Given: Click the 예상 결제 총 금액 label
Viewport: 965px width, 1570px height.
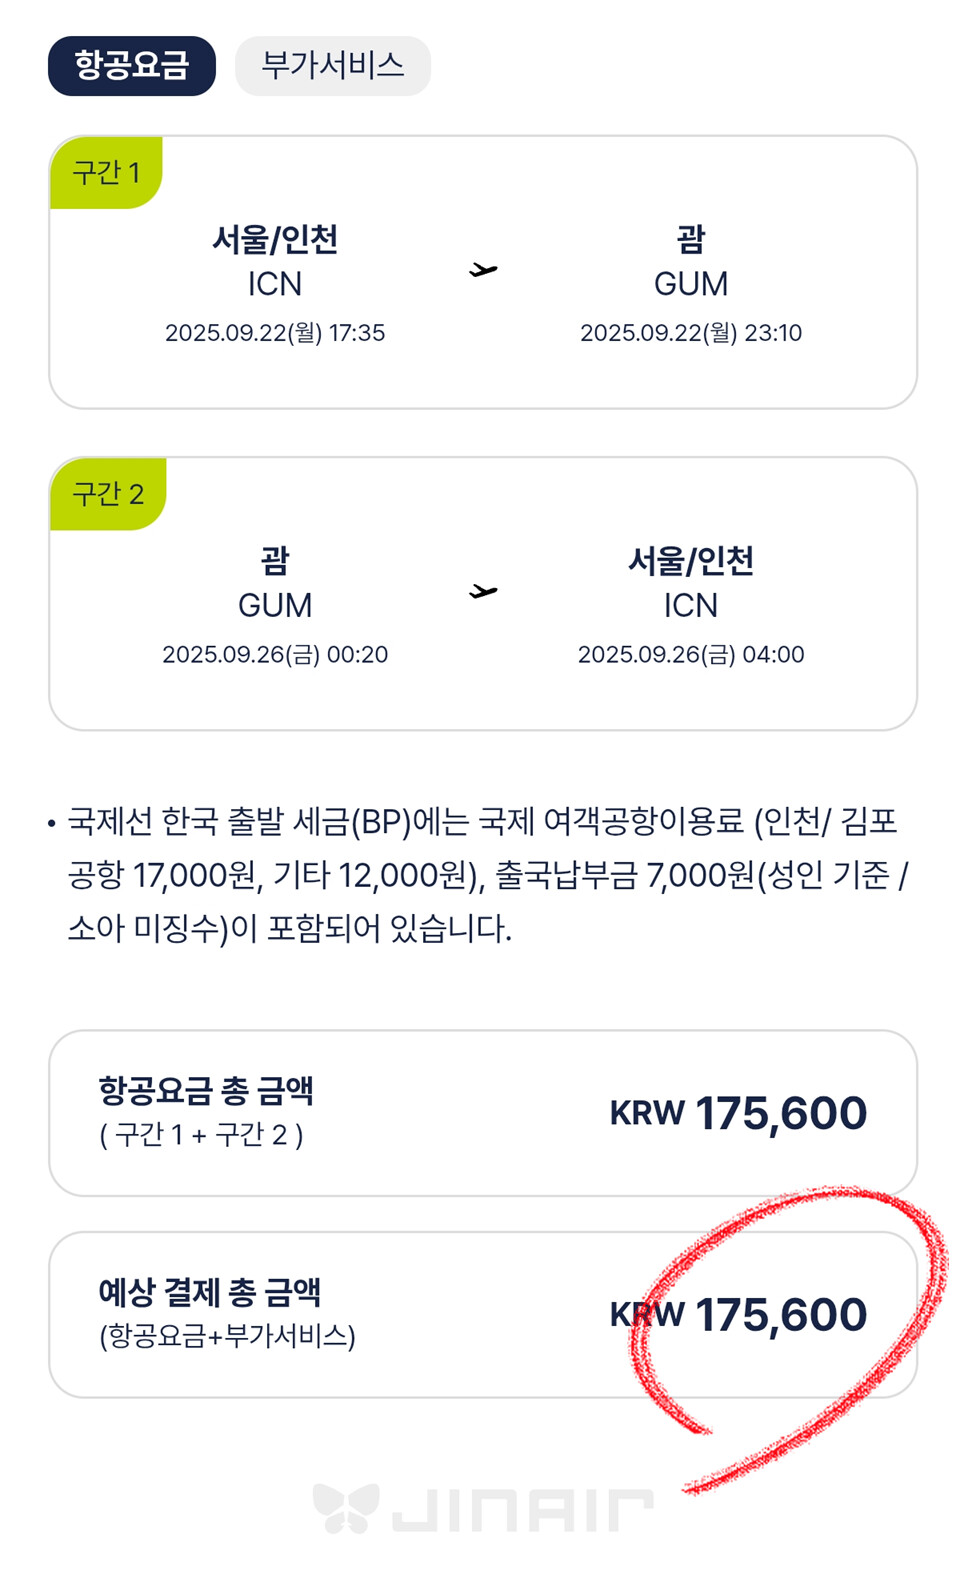Looking at the screenshot, I should click(x=210, y=1293).
